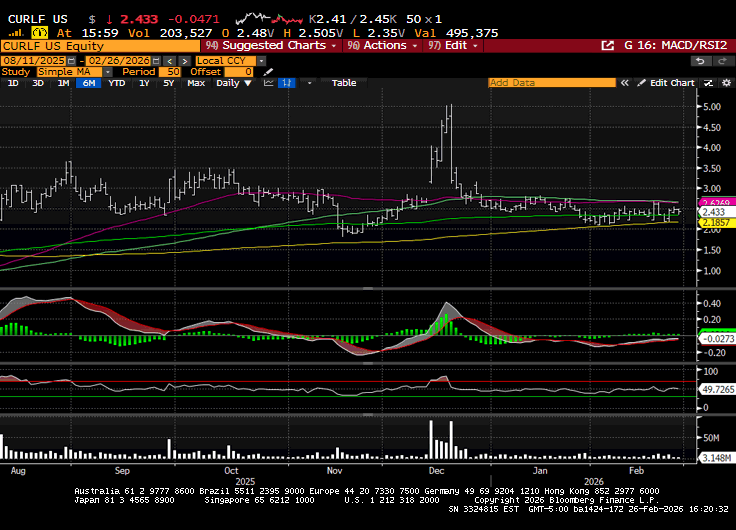The width and height of the screenshot is (736, 530).
Task: Open Daily periodicity dropdown
Action: coord(234,83)
